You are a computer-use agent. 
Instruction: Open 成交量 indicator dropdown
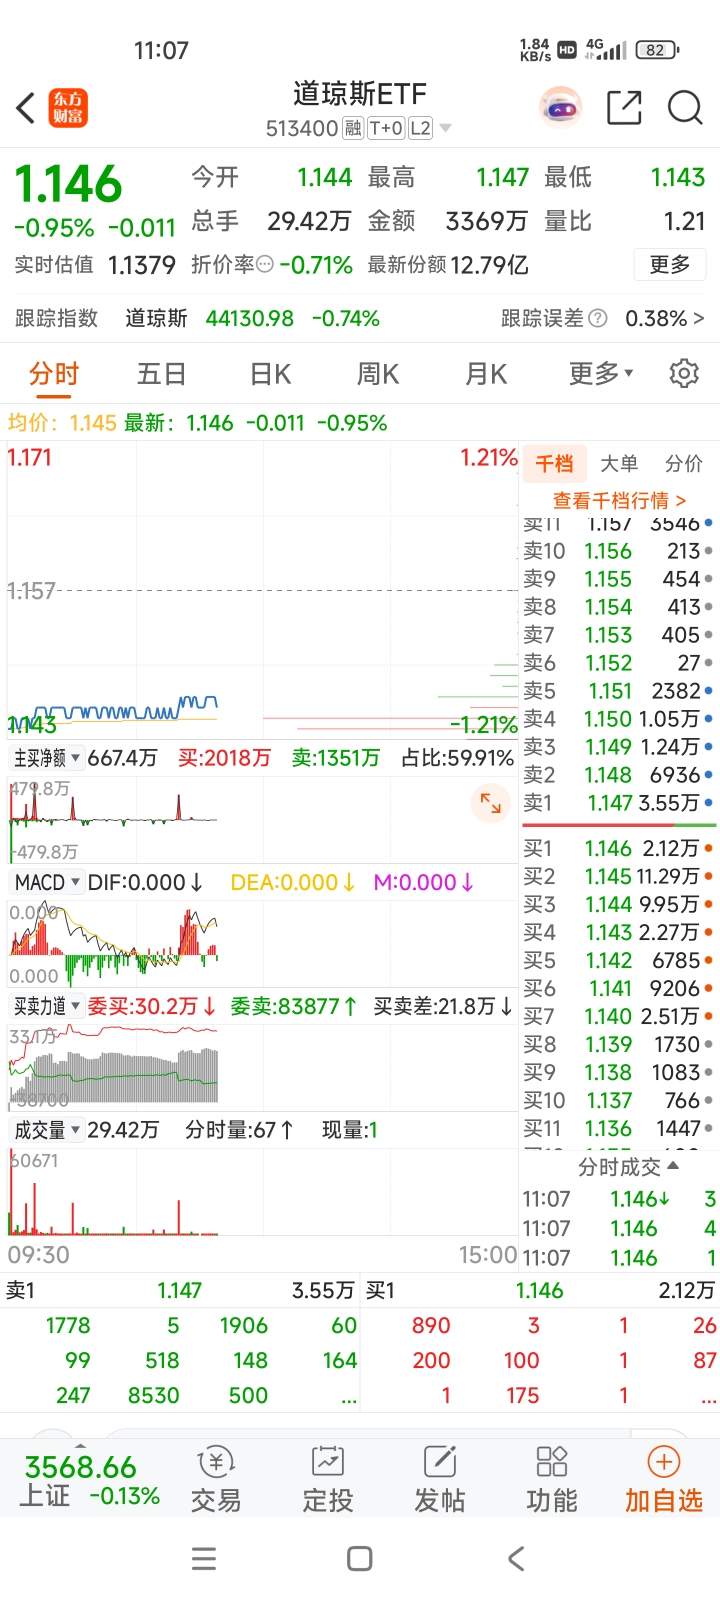tap(47, 1130)
